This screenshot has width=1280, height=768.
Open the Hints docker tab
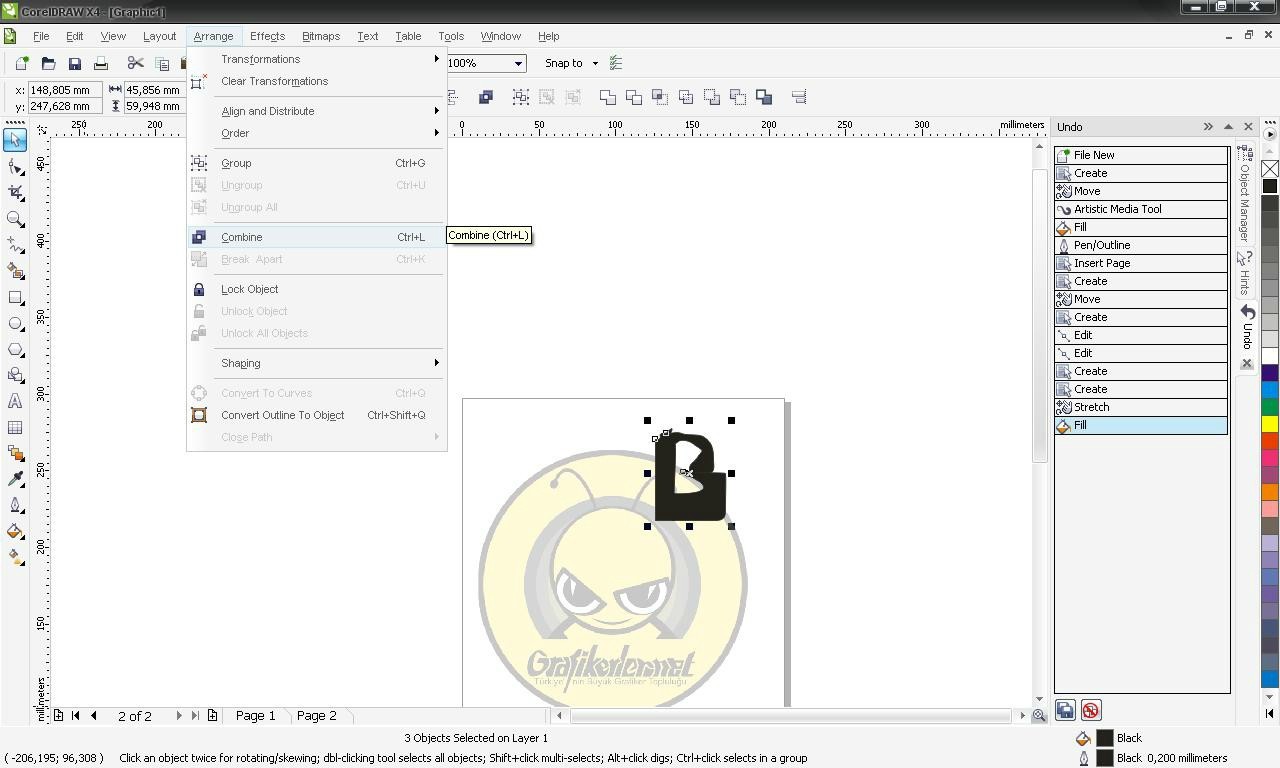pyautogui.click(x=1245, y=273)
